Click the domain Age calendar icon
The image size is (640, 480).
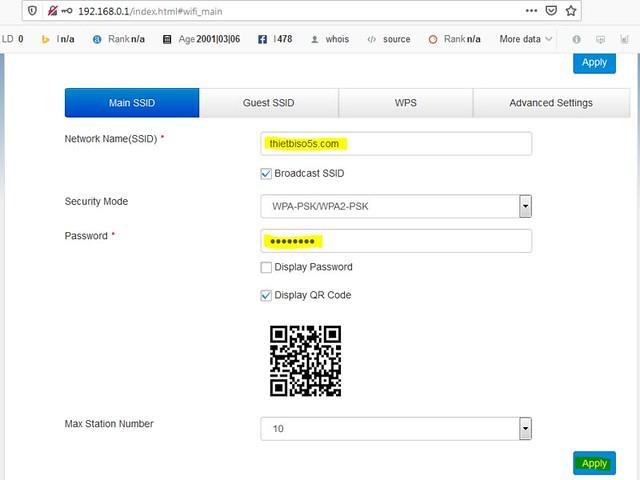click(167, 39)
